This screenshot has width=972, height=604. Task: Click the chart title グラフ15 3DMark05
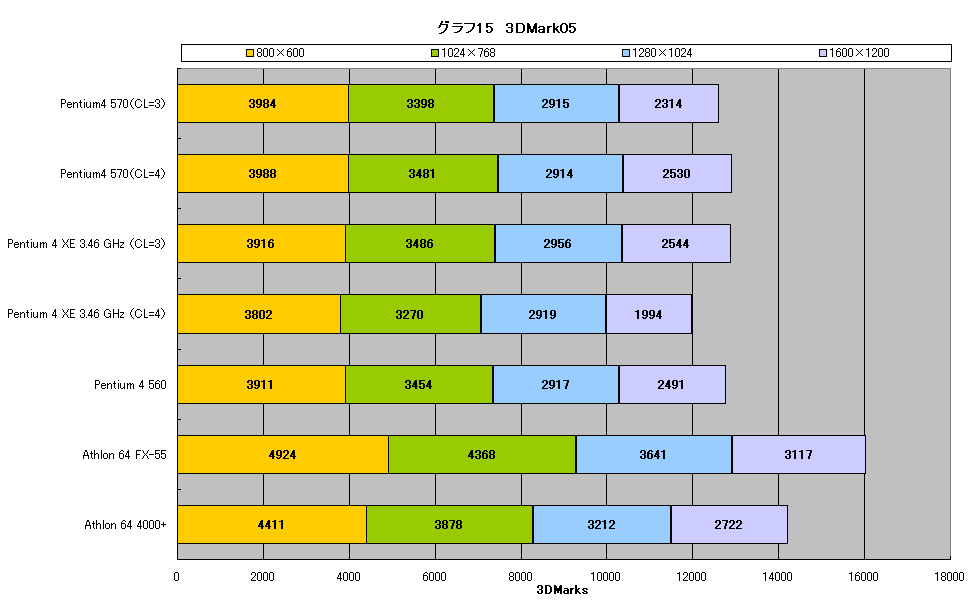tap(506, 28)
